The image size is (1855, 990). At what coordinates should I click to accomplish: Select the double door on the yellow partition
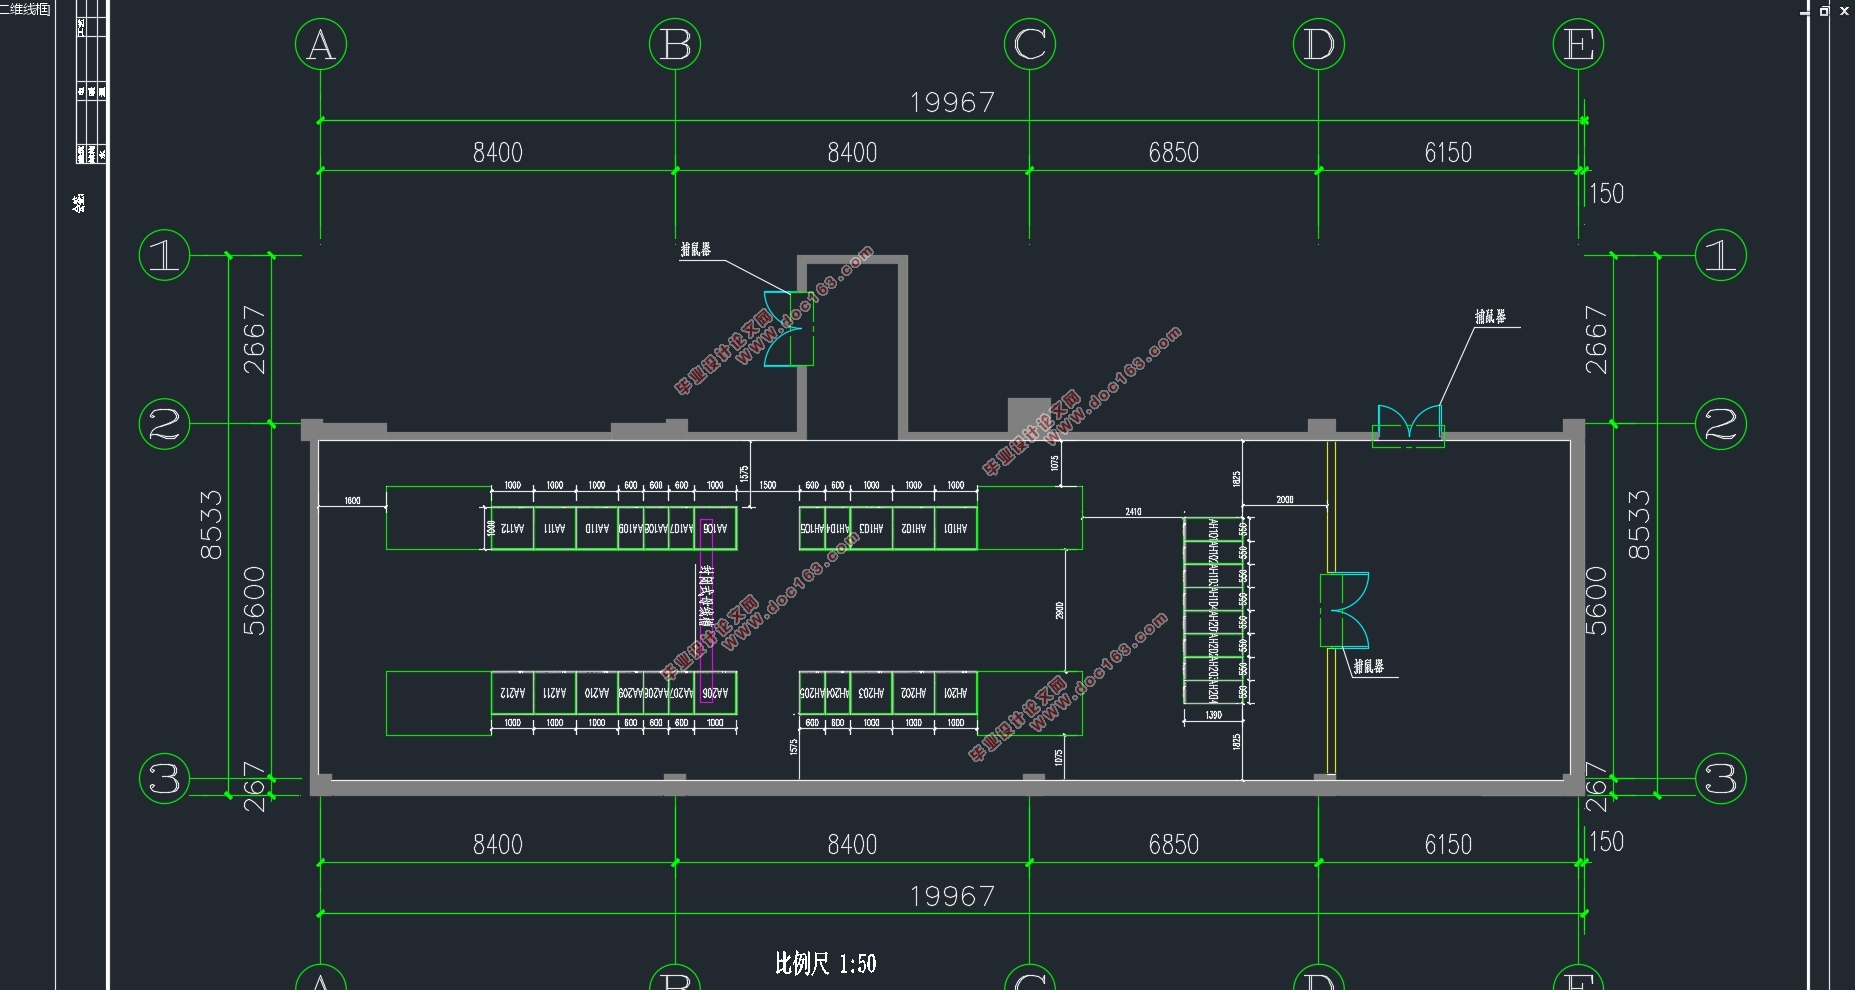[1345, 610]
